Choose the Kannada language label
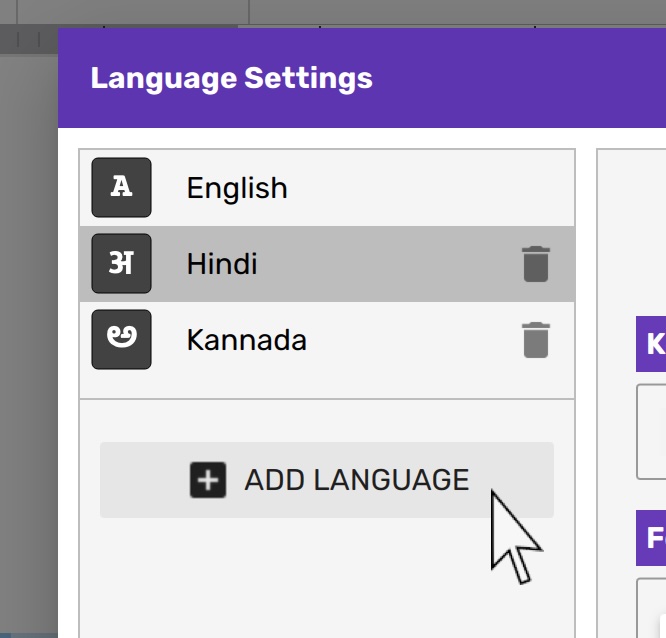 (x=246, y=340)
